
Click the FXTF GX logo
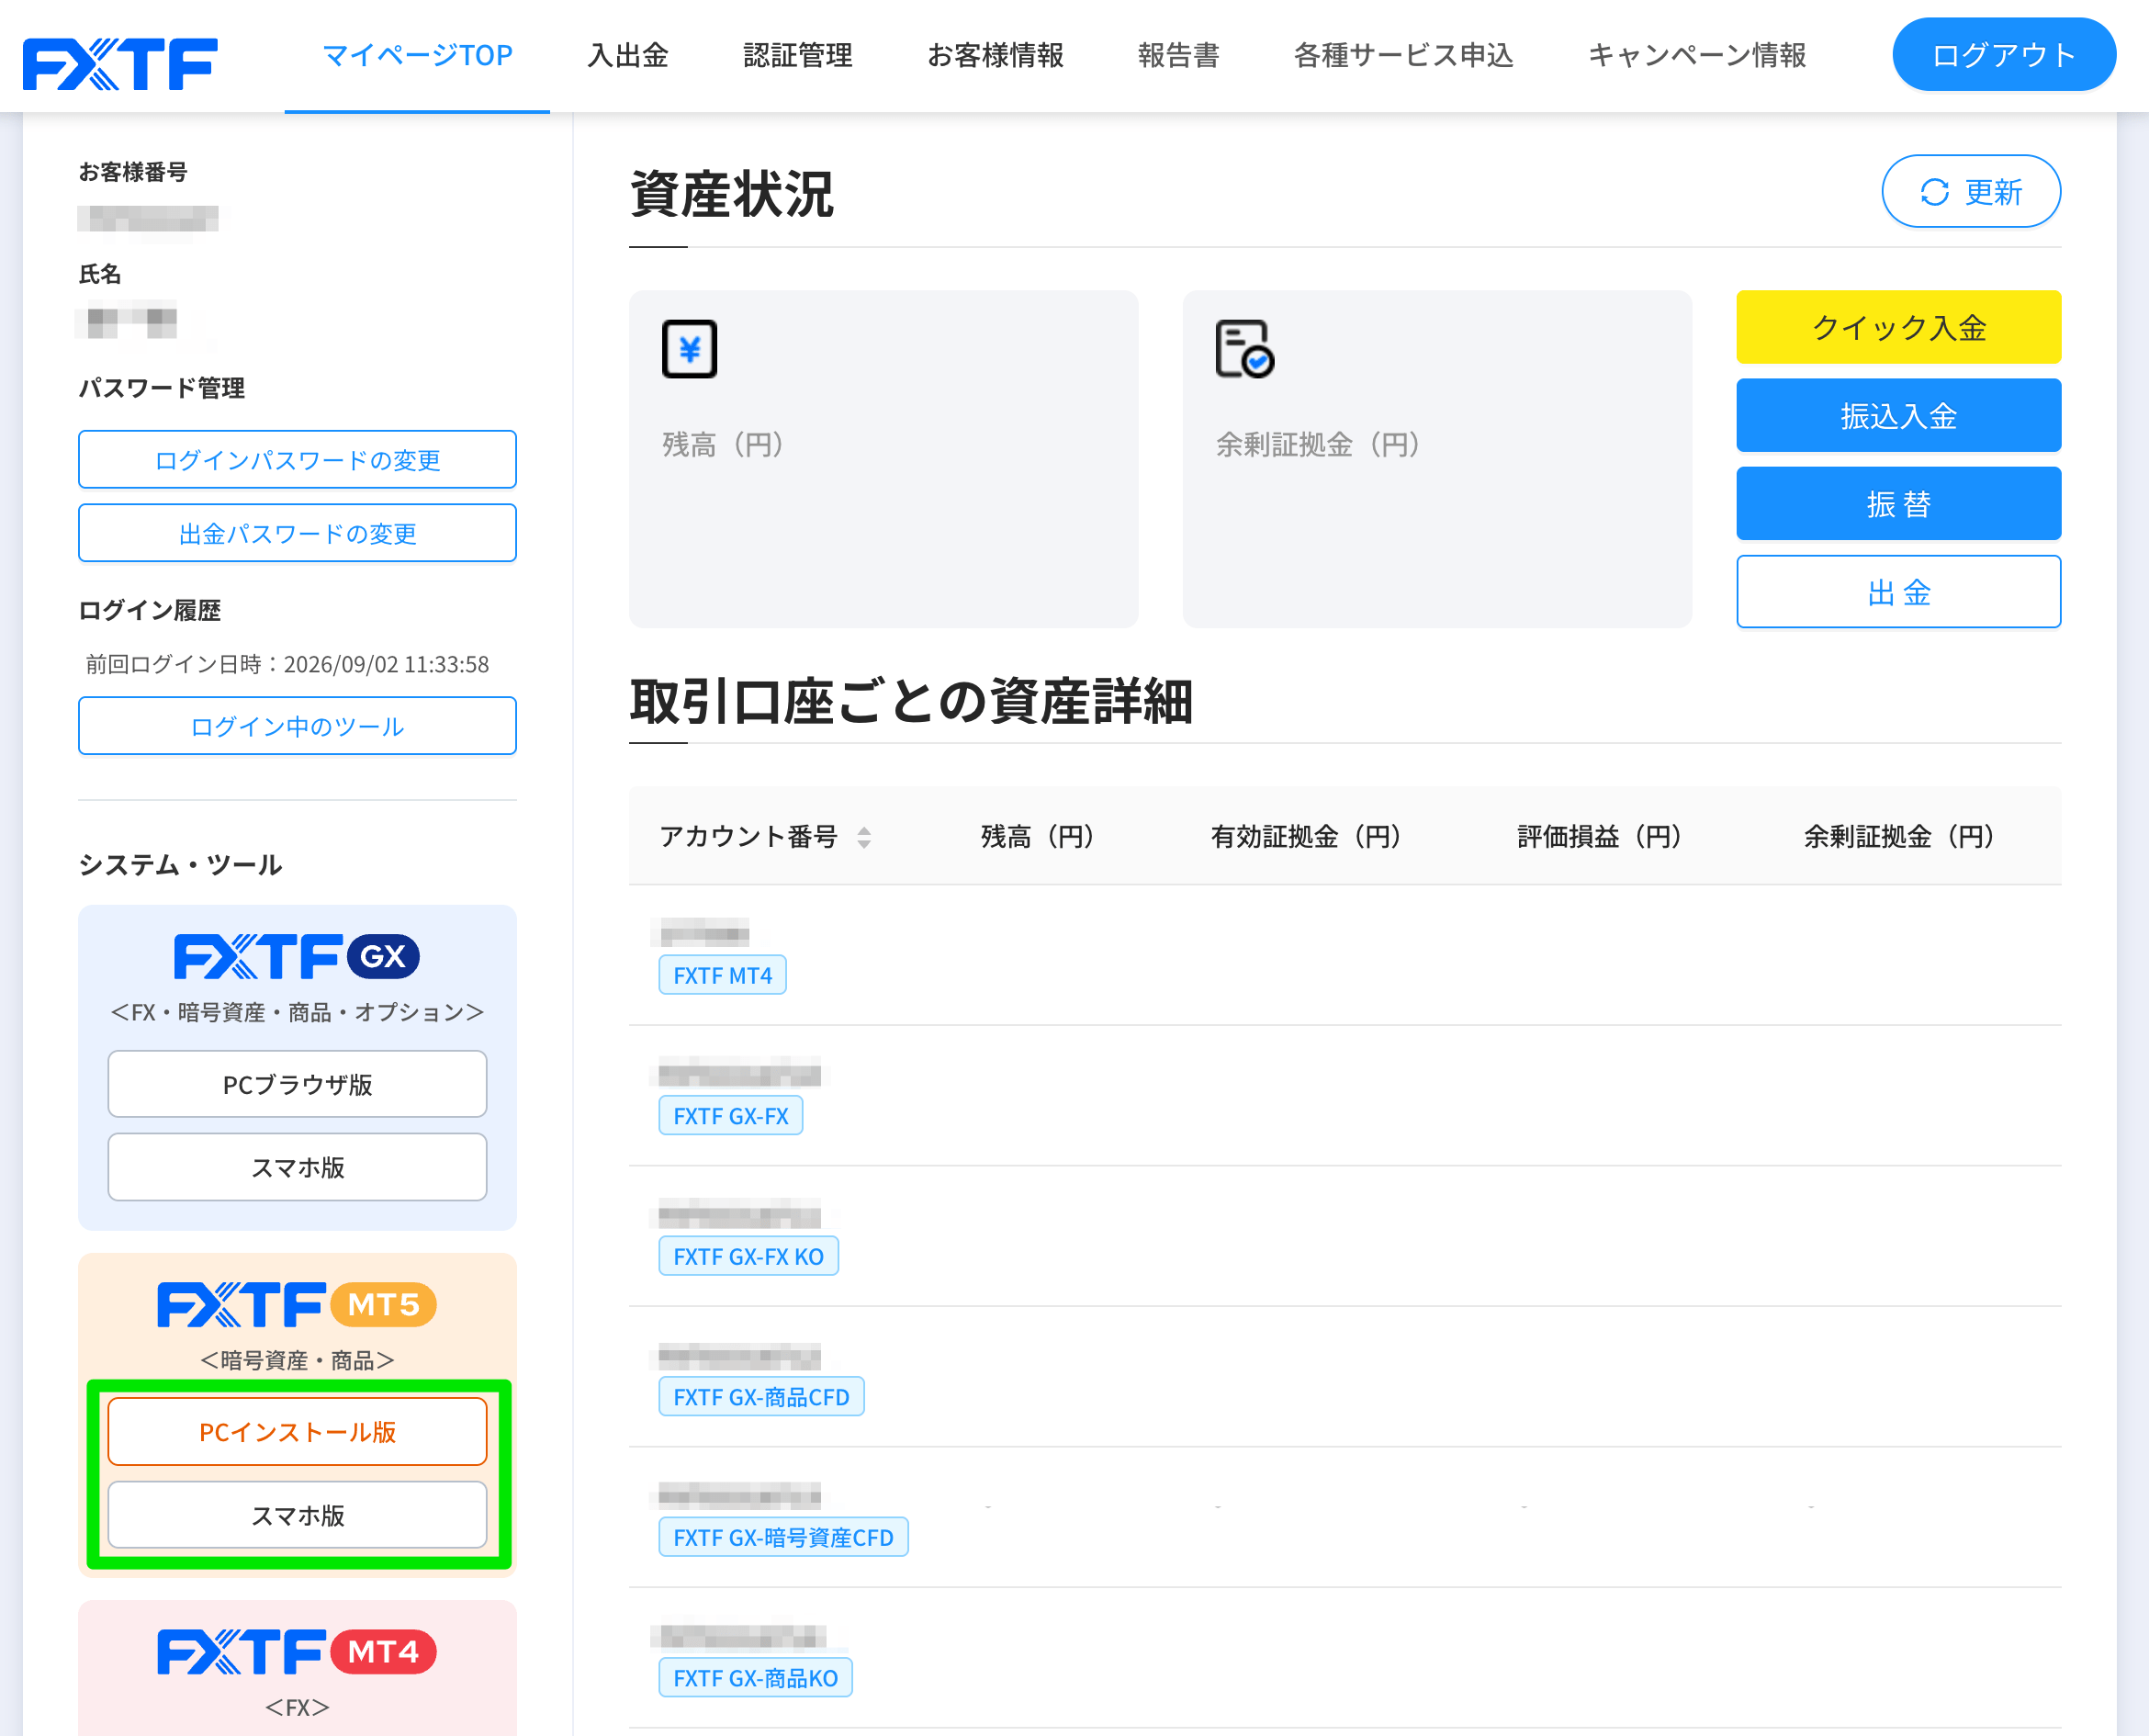pyautogui.click(x=297, y=956)
